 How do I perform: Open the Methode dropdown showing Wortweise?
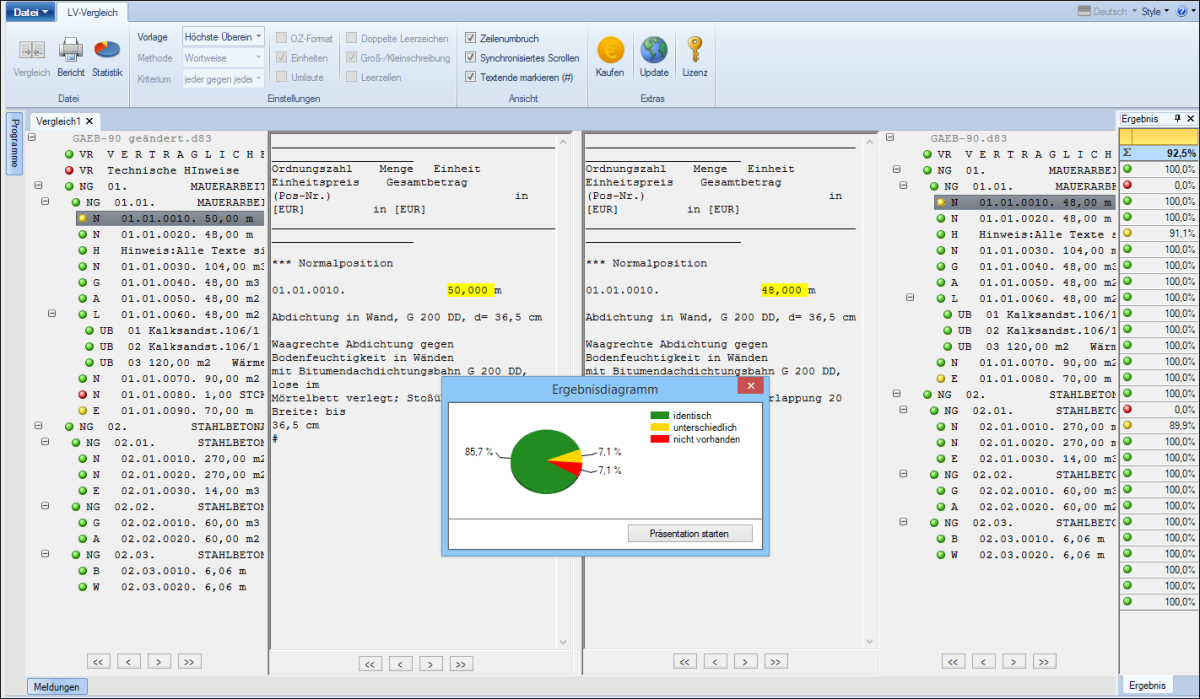point(223,58)
